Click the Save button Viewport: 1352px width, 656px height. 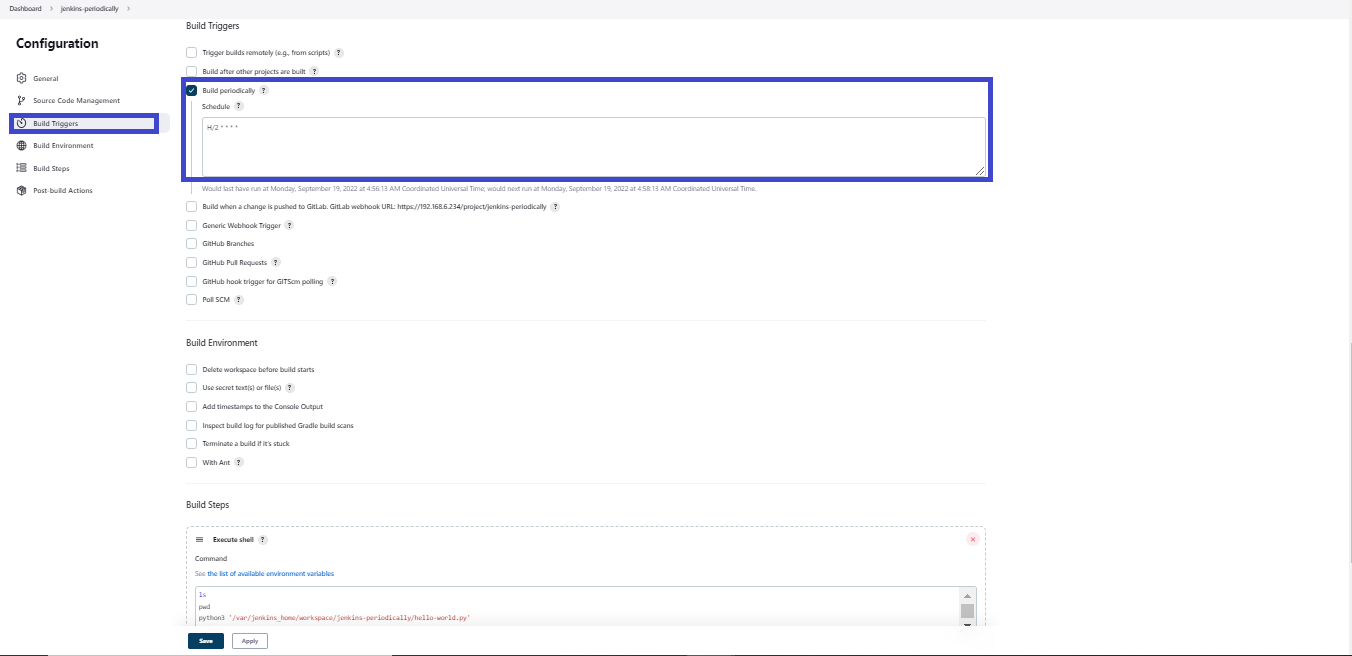[206, 641]
